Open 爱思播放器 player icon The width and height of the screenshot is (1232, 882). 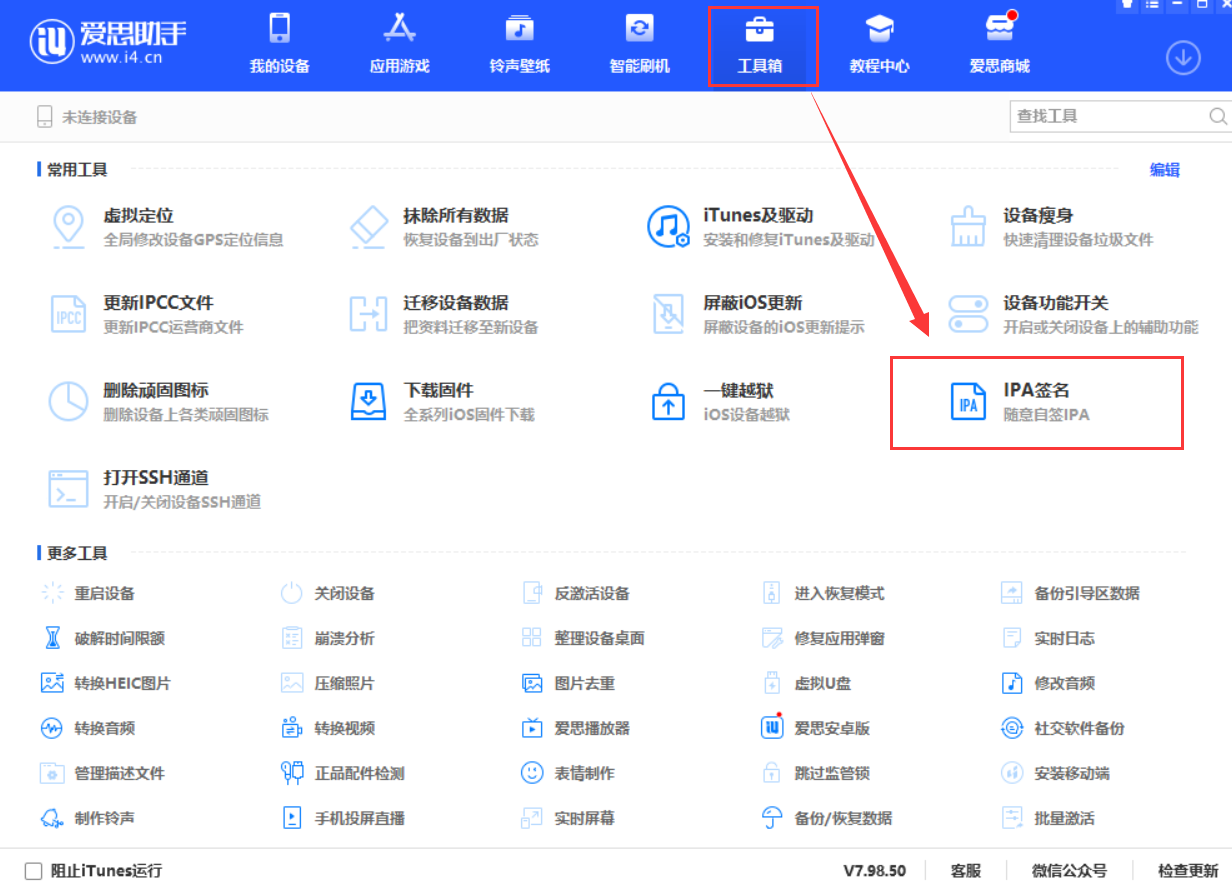(x=532, y=728)
